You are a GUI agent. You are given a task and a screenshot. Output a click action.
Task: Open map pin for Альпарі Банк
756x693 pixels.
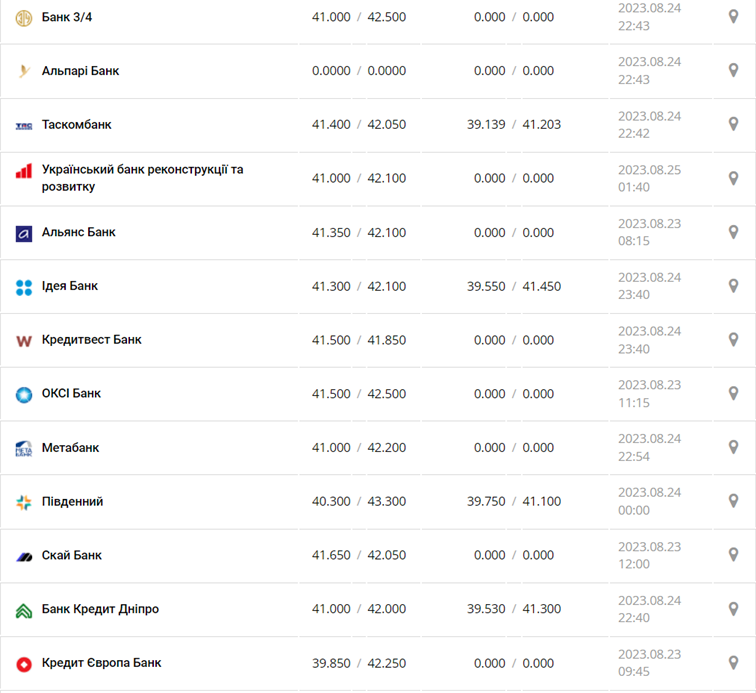click(733, 70)
